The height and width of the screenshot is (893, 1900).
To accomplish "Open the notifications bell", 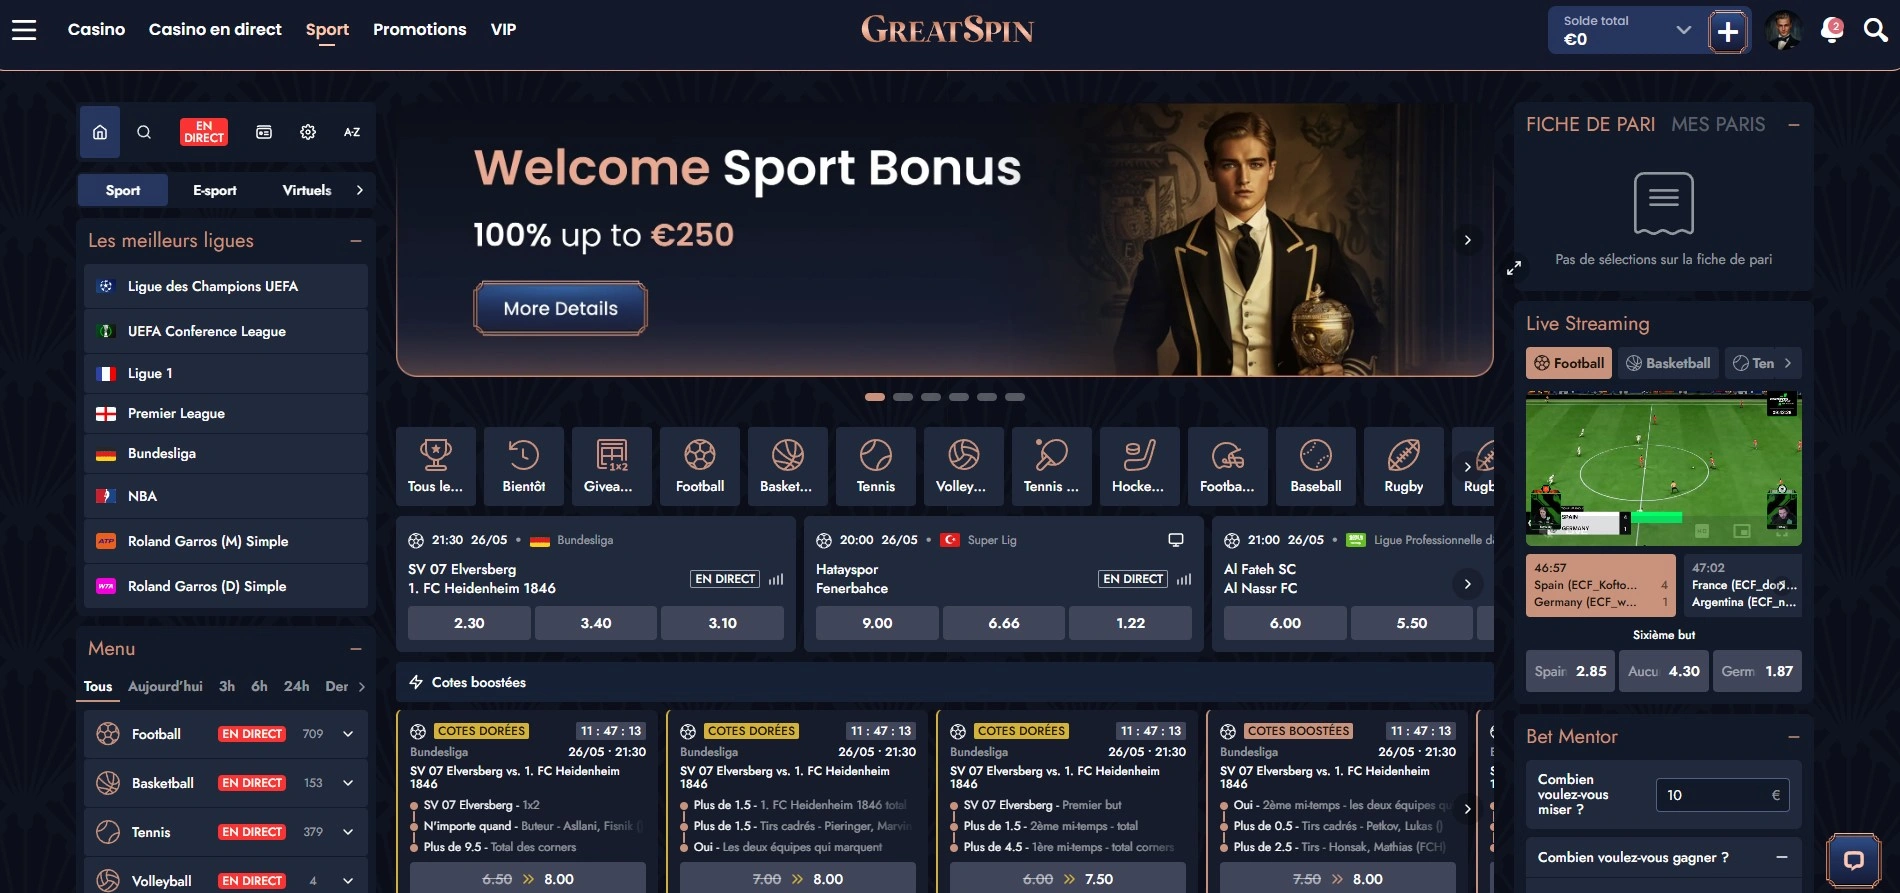I will [x=1831, y=31].
